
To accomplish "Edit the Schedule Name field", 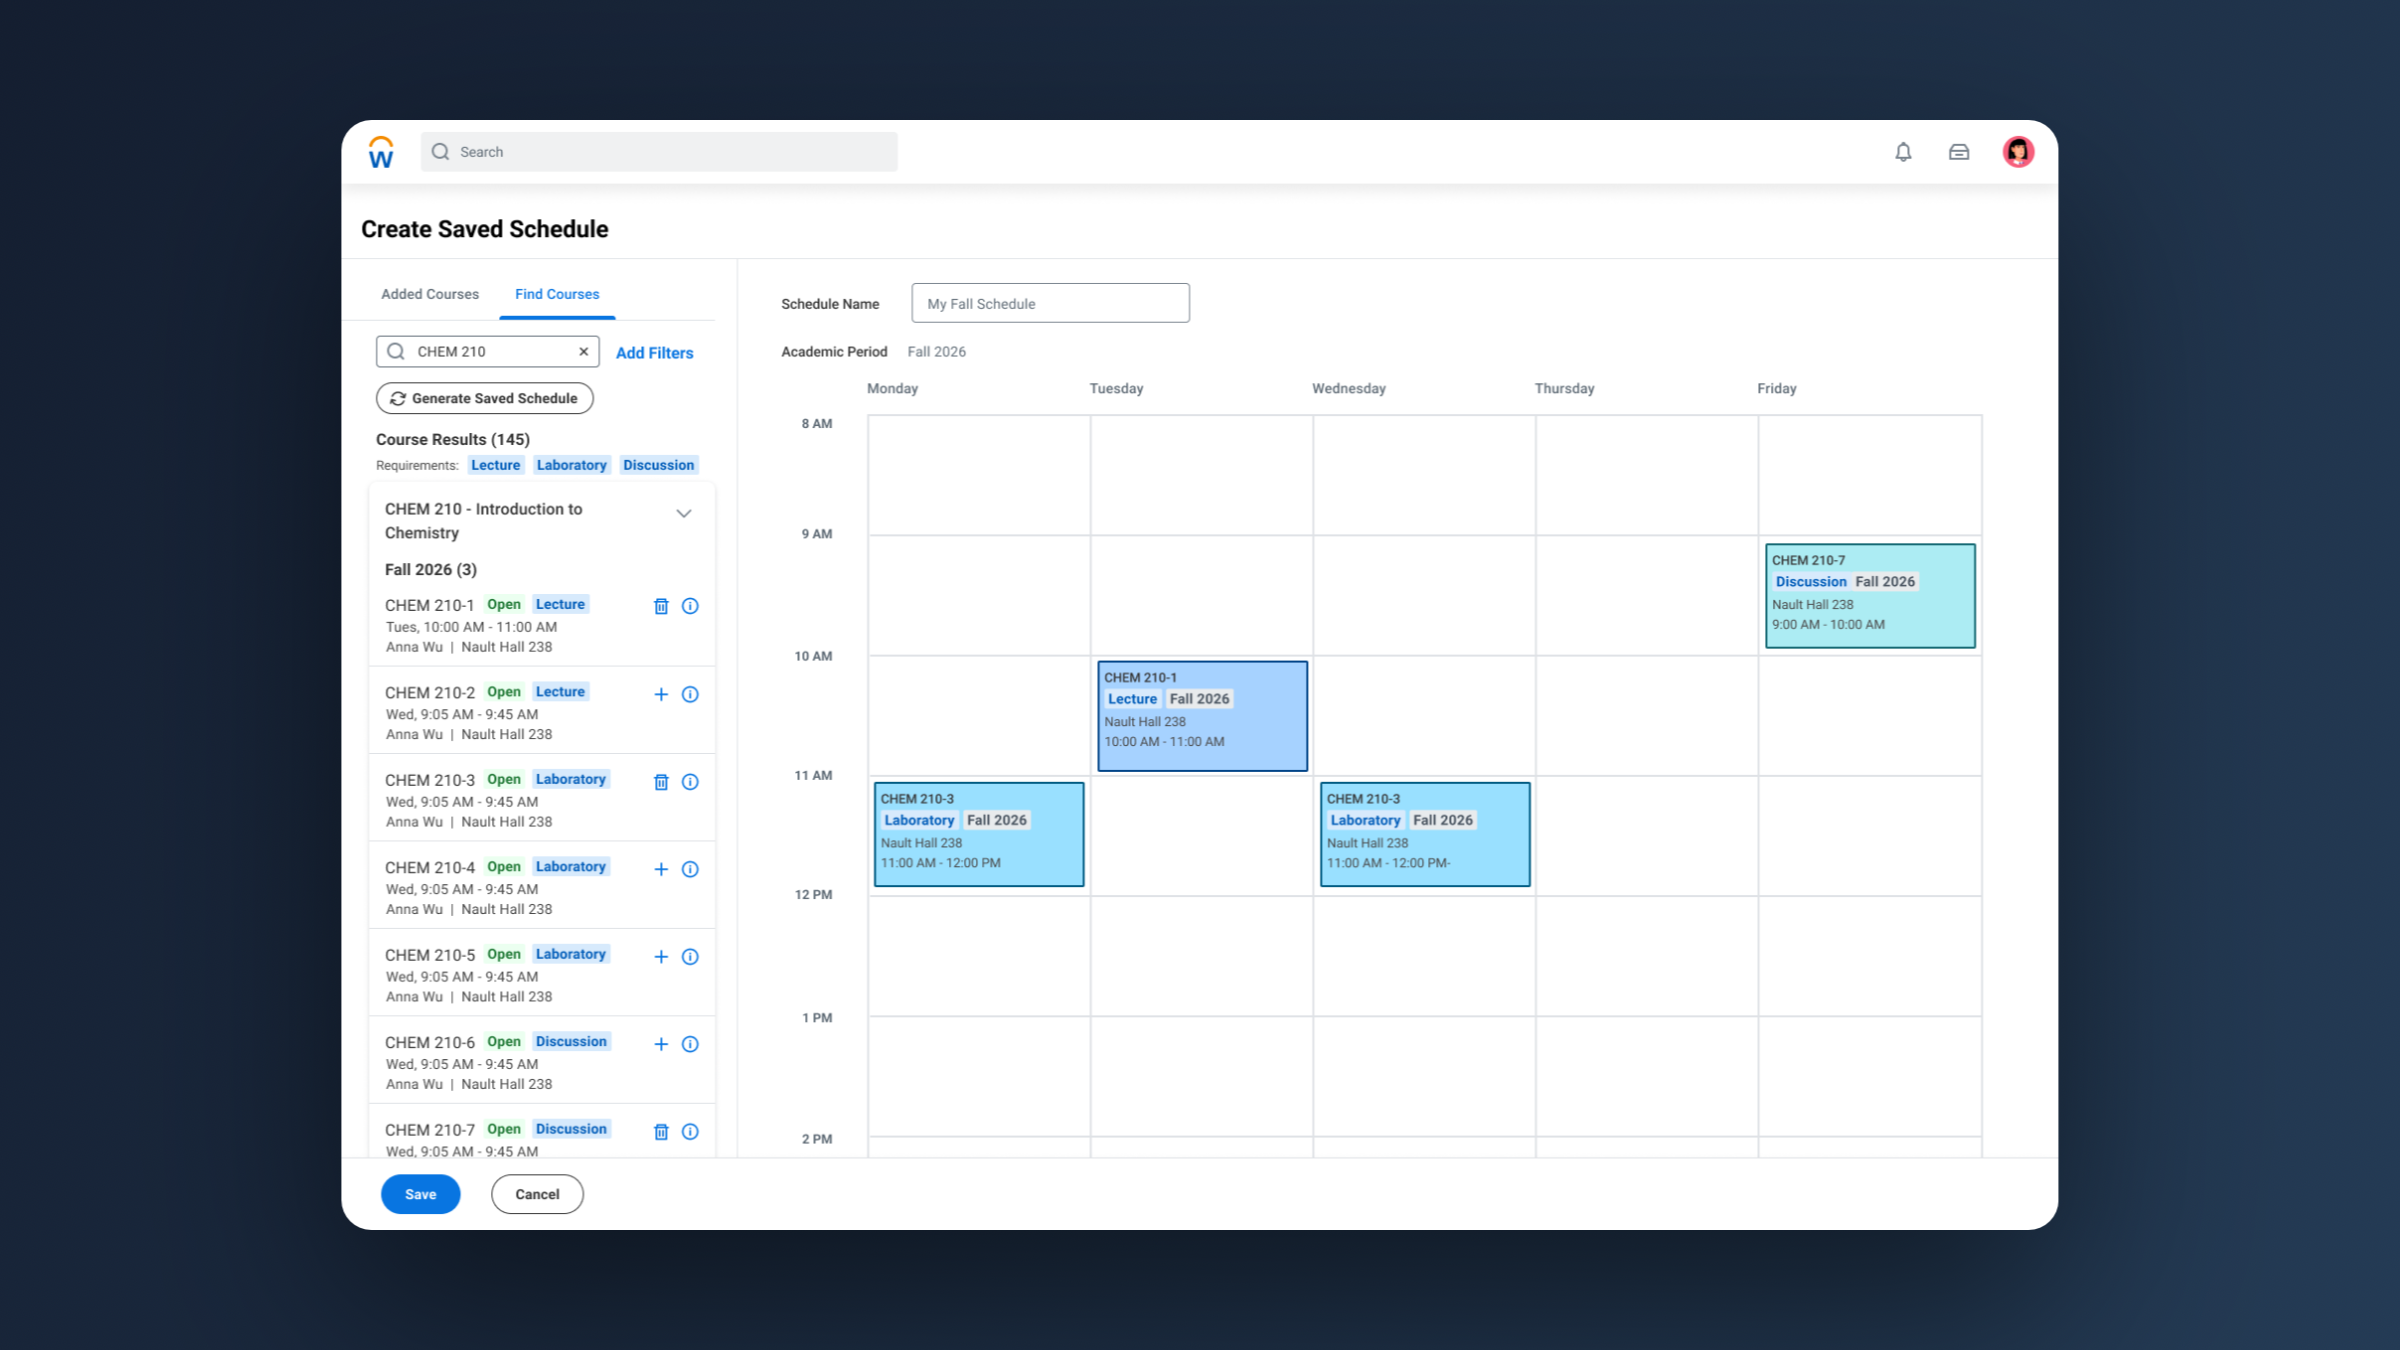I will (x=1050, y=303).
